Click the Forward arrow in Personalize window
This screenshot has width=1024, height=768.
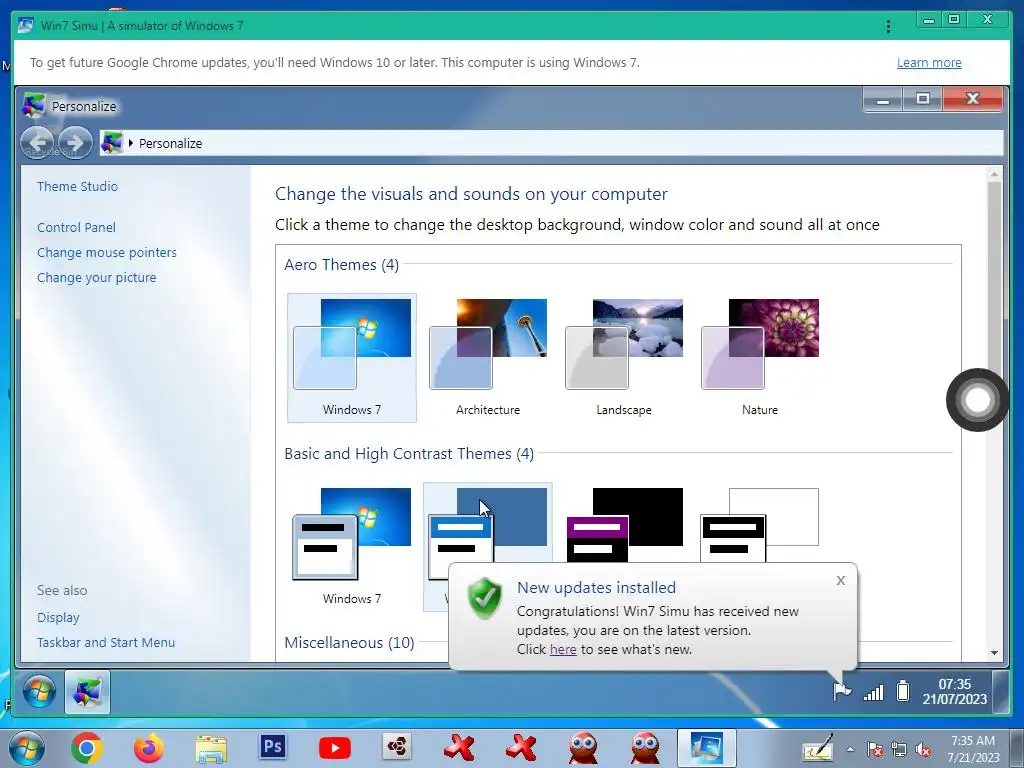point(74,142)
